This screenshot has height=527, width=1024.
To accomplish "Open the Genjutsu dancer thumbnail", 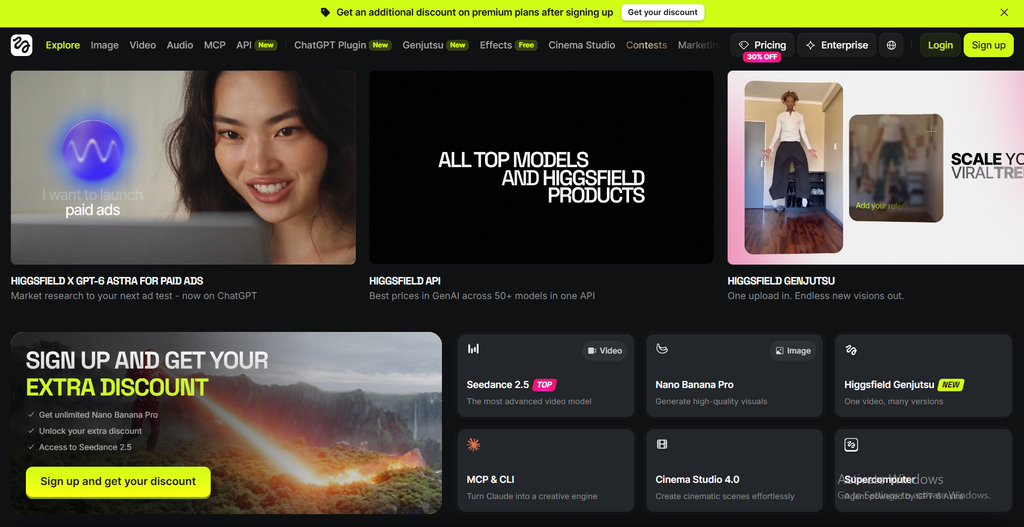I will [876, 167].
